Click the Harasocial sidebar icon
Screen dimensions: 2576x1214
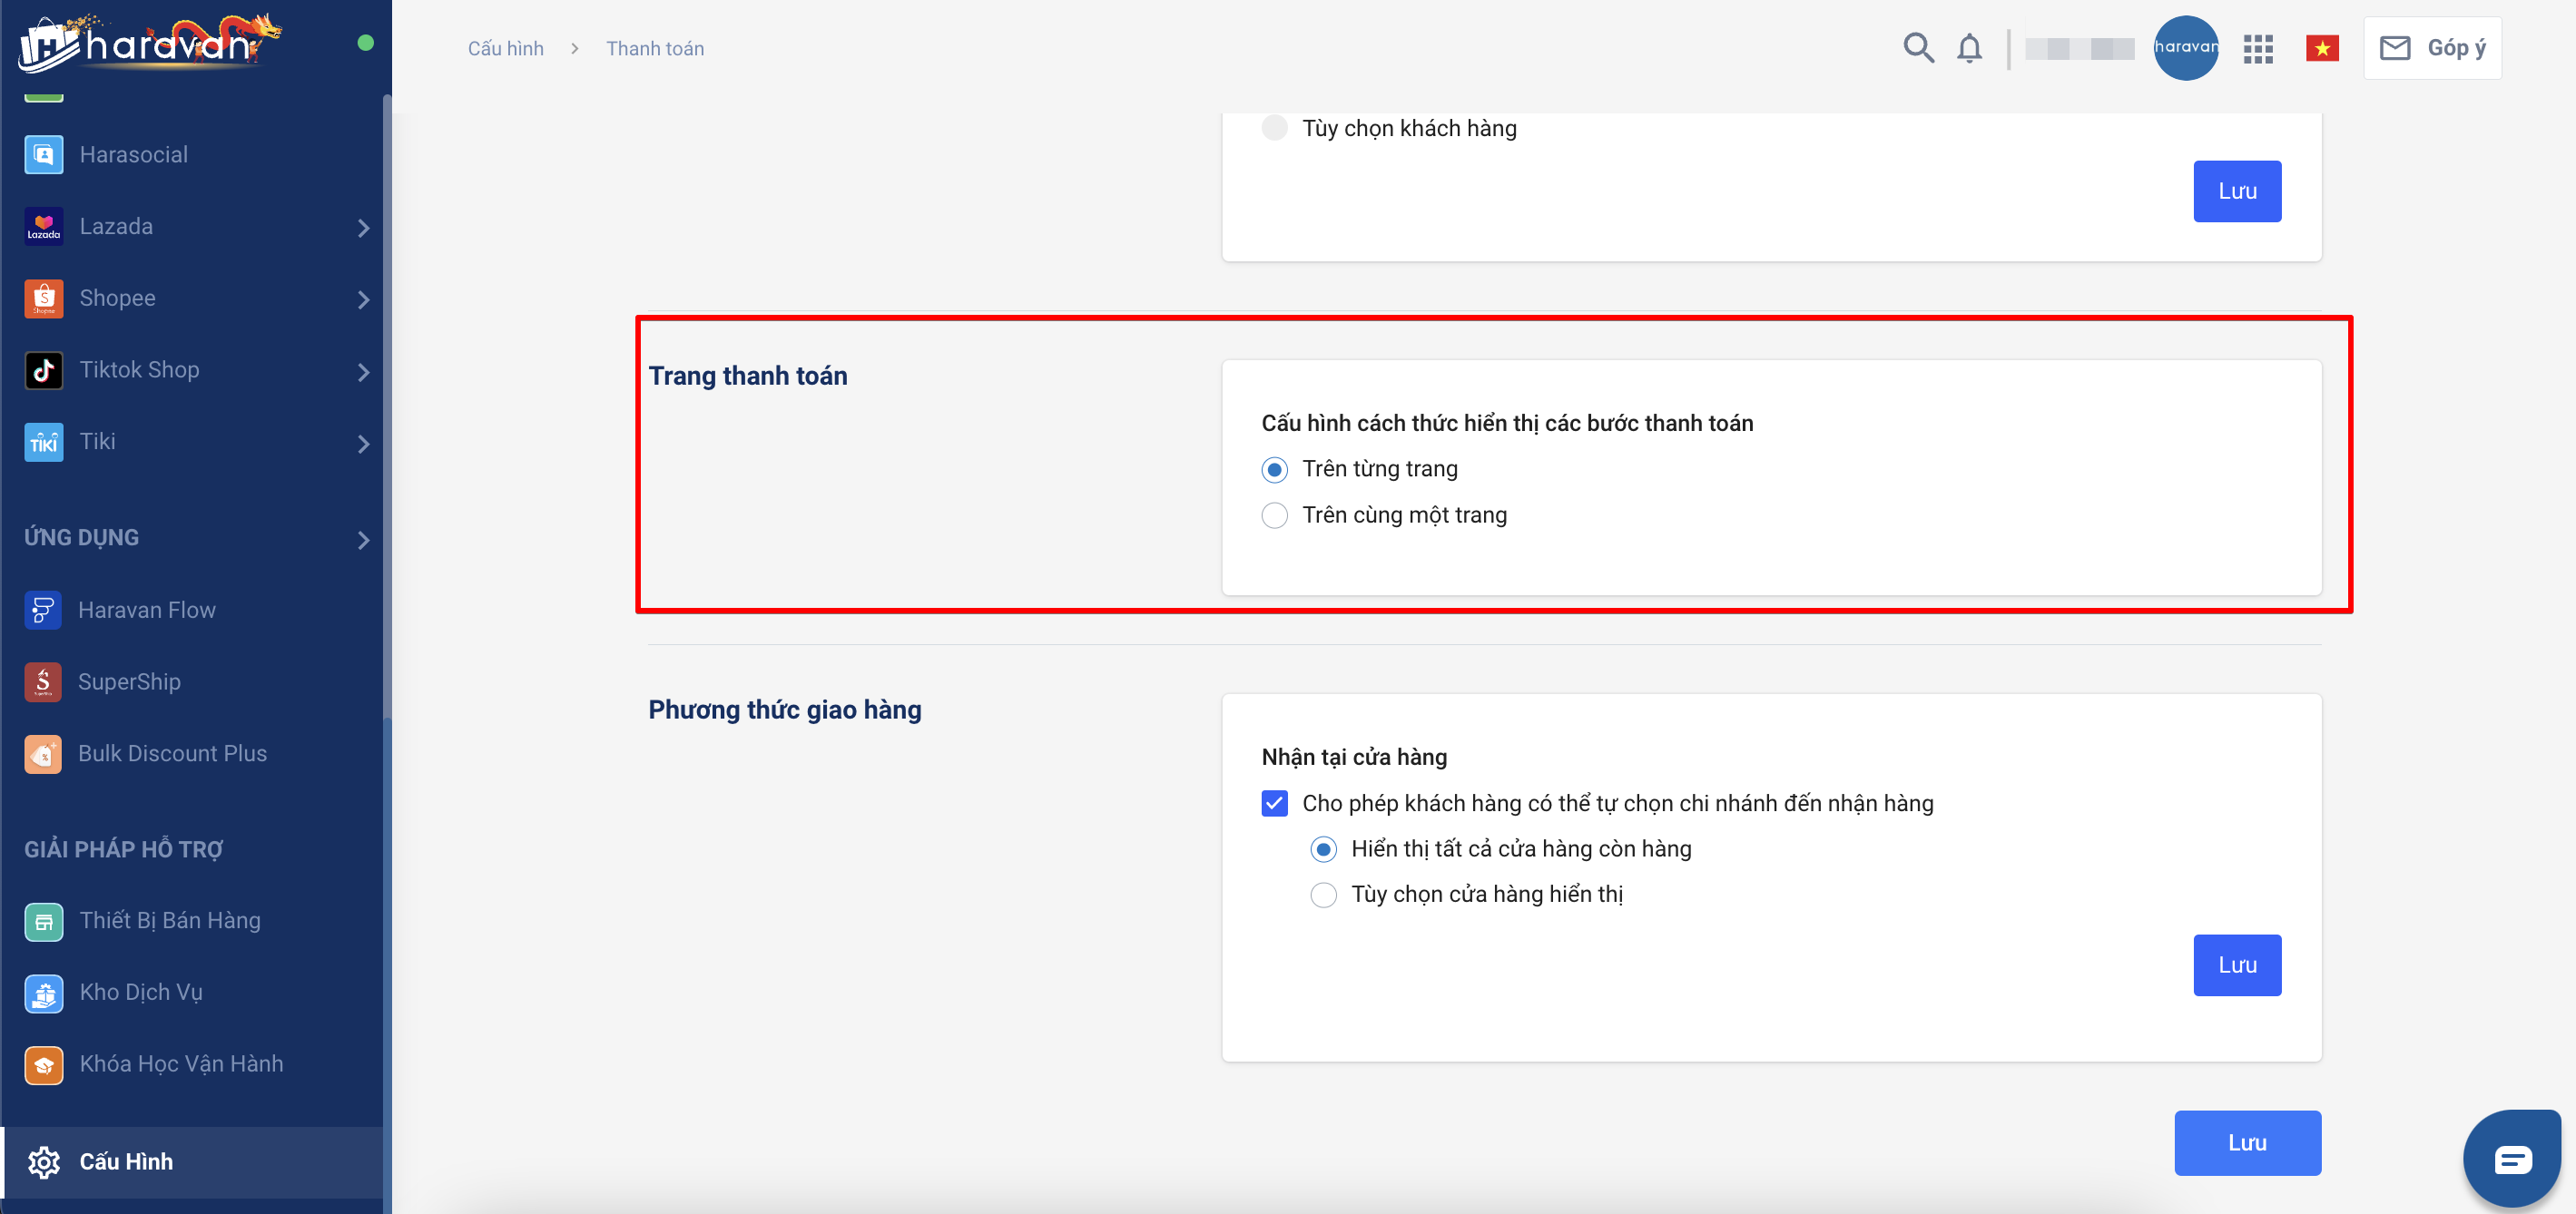point(43,155)
